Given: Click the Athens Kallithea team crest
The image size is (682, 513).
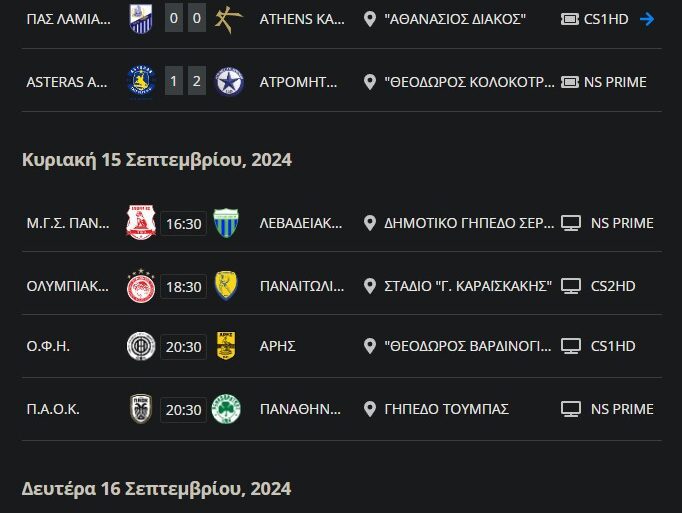Looking at the screenshot, I should [x=225, y=18].
